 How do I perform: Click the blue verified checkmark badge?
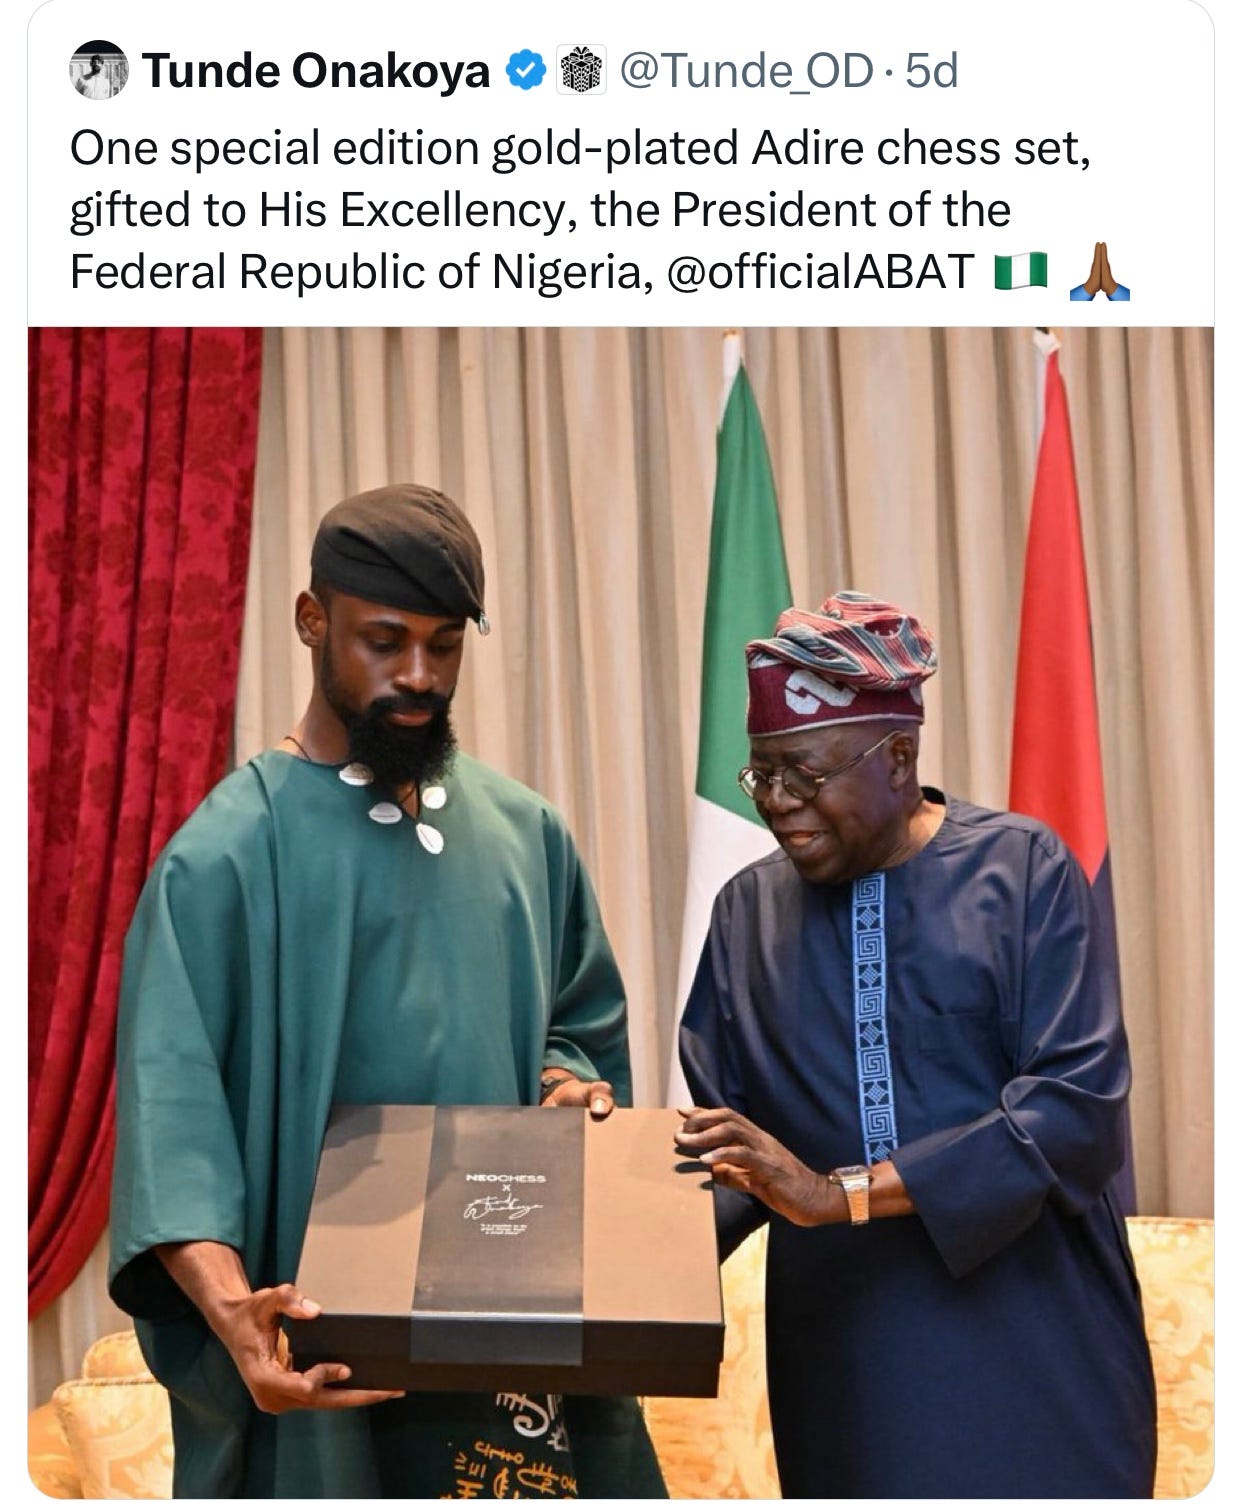pyautogui.click(x=526, y=71)
